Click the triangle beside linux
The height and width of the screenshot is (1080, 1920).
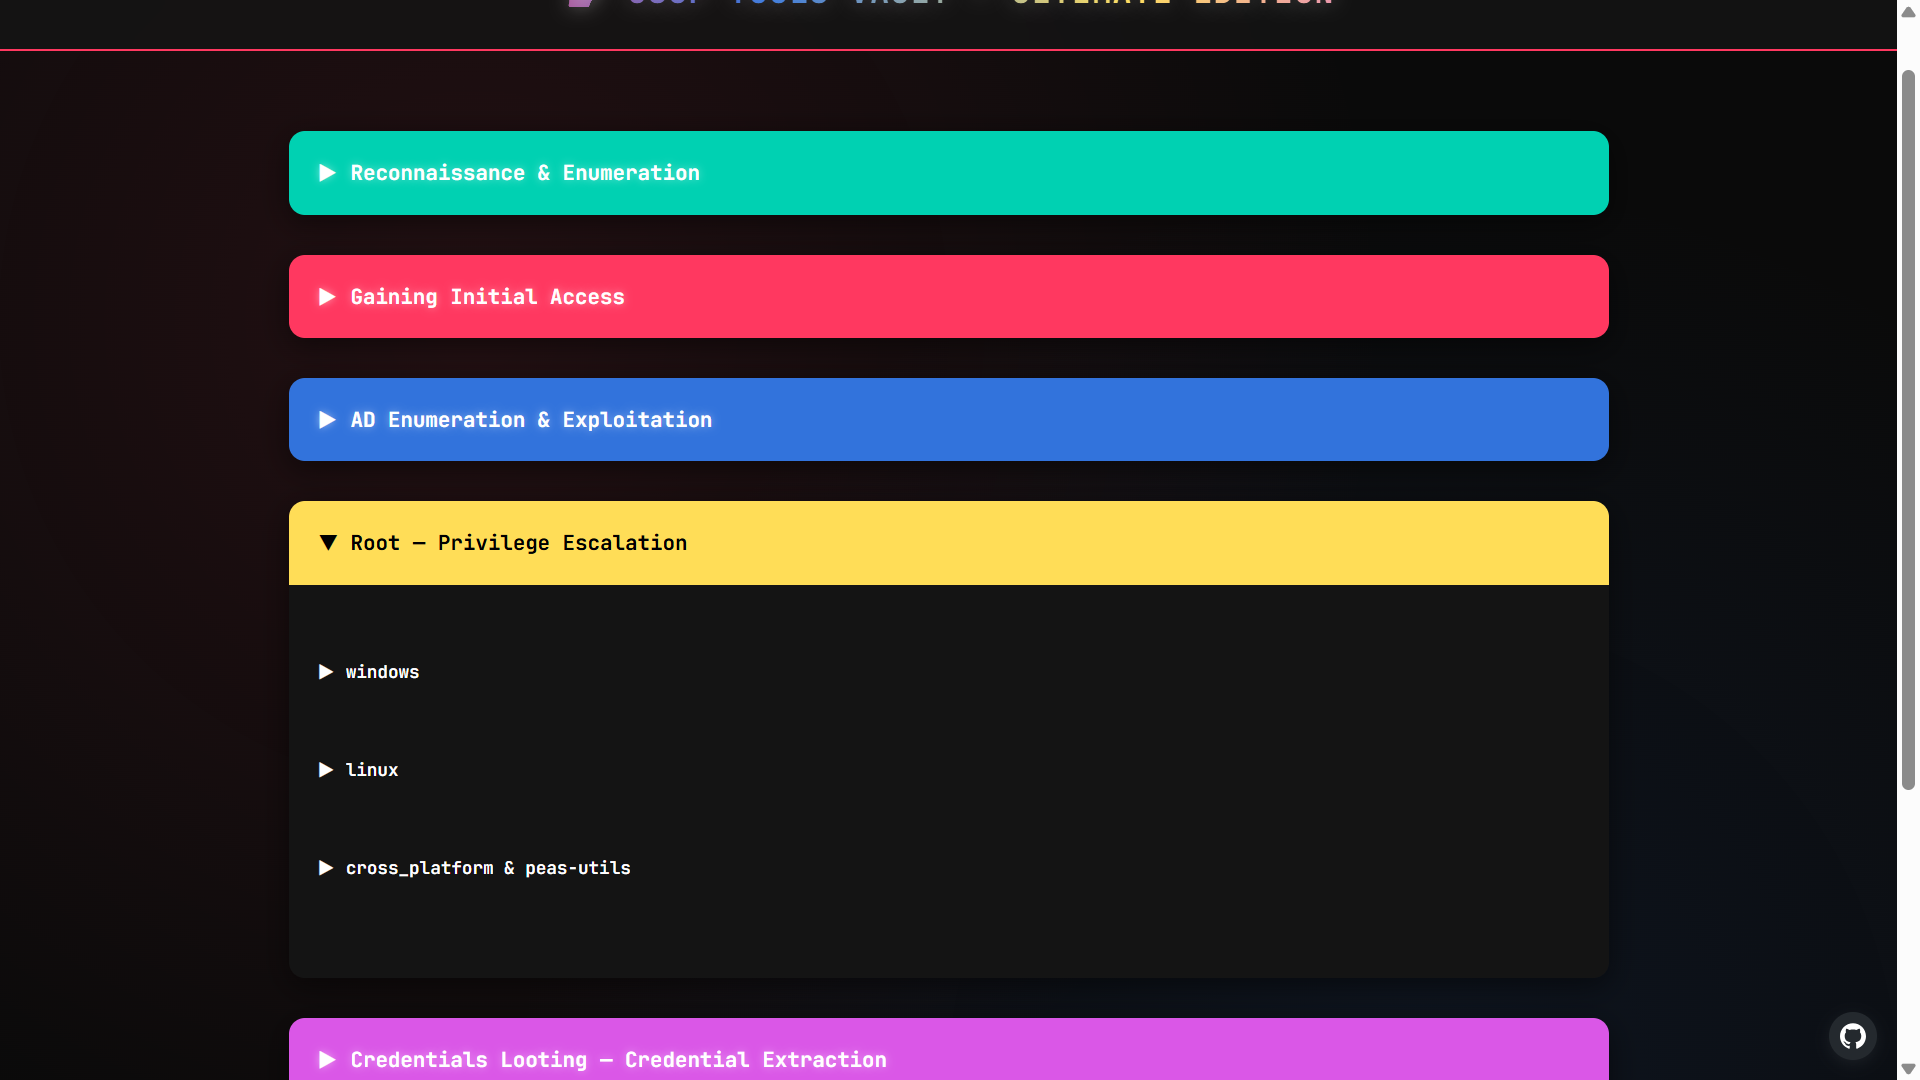coord(325,770)
